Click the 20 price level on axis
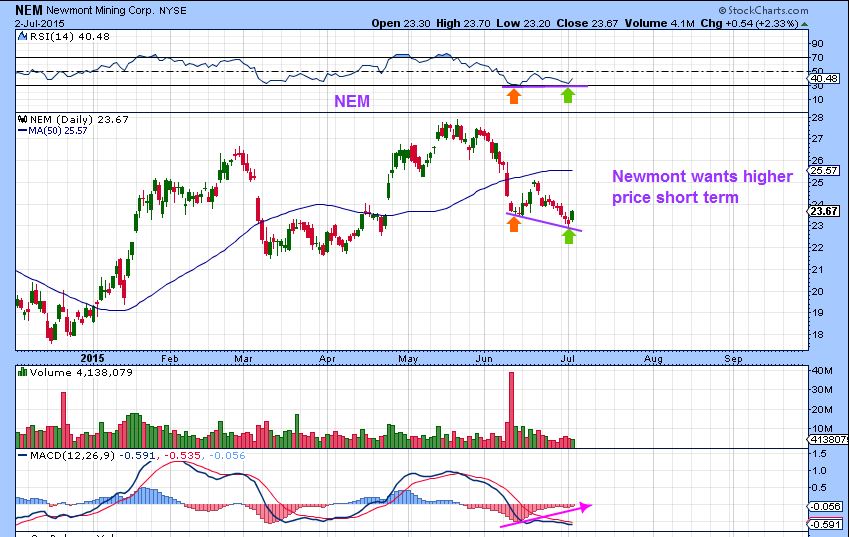This screenshot has width=849, height=537. [x=818, y=291]
